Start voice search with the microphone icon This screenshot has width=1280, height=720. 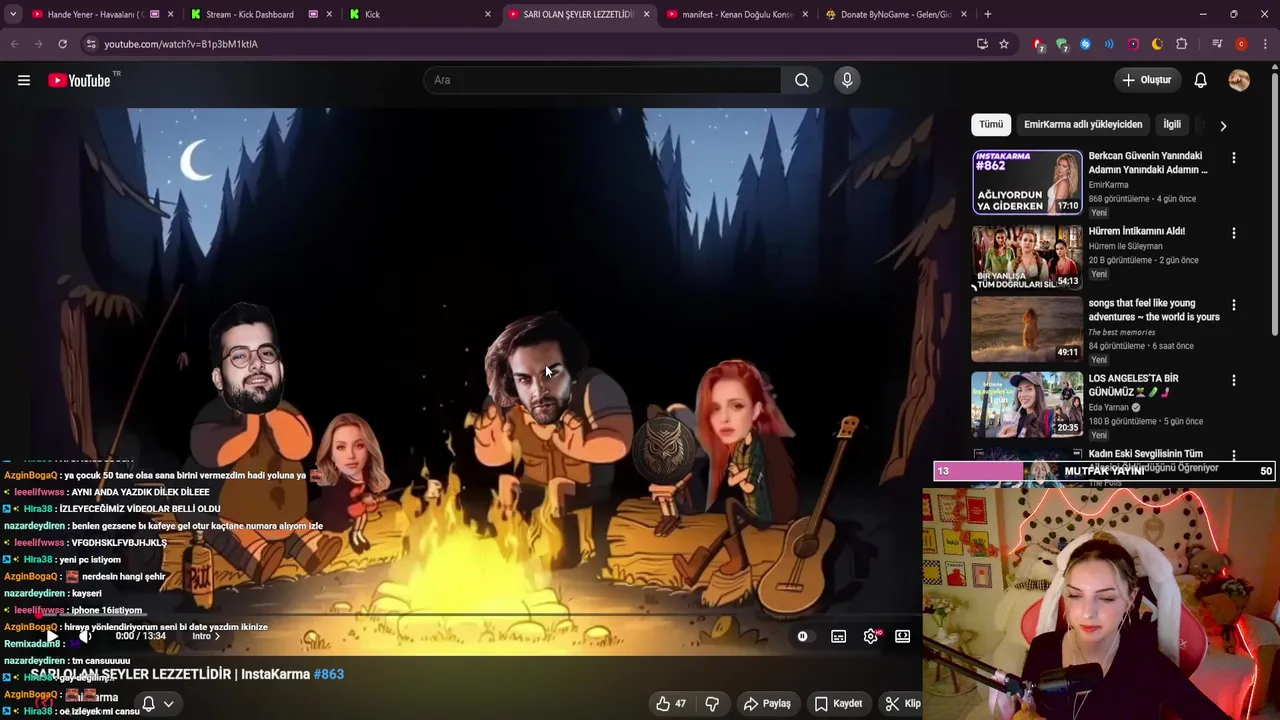click(847, 80)
